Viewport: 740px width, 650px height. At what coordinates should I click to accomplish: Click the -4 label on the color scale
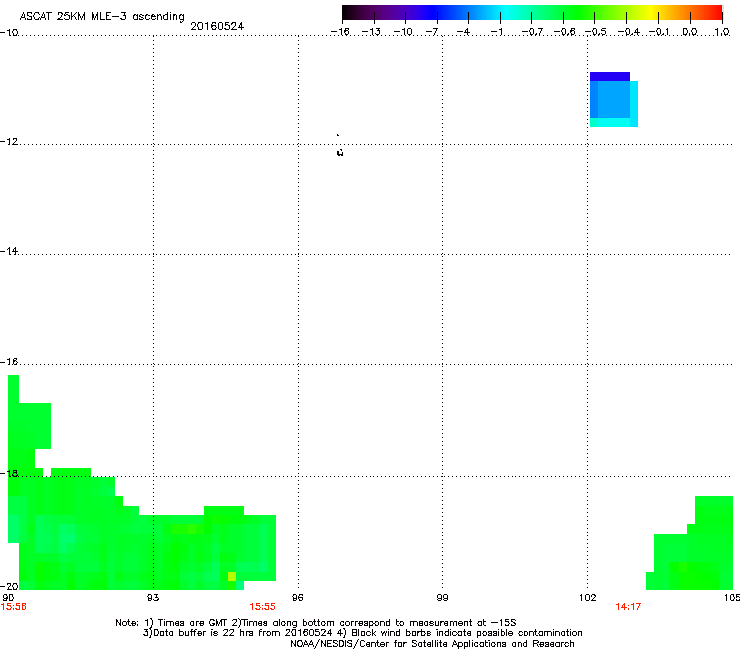pos(463,32)
